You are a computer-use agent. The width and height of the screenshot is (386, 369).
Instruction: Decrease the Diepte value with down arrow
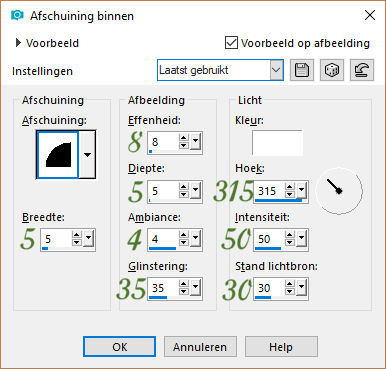point(184,195)
